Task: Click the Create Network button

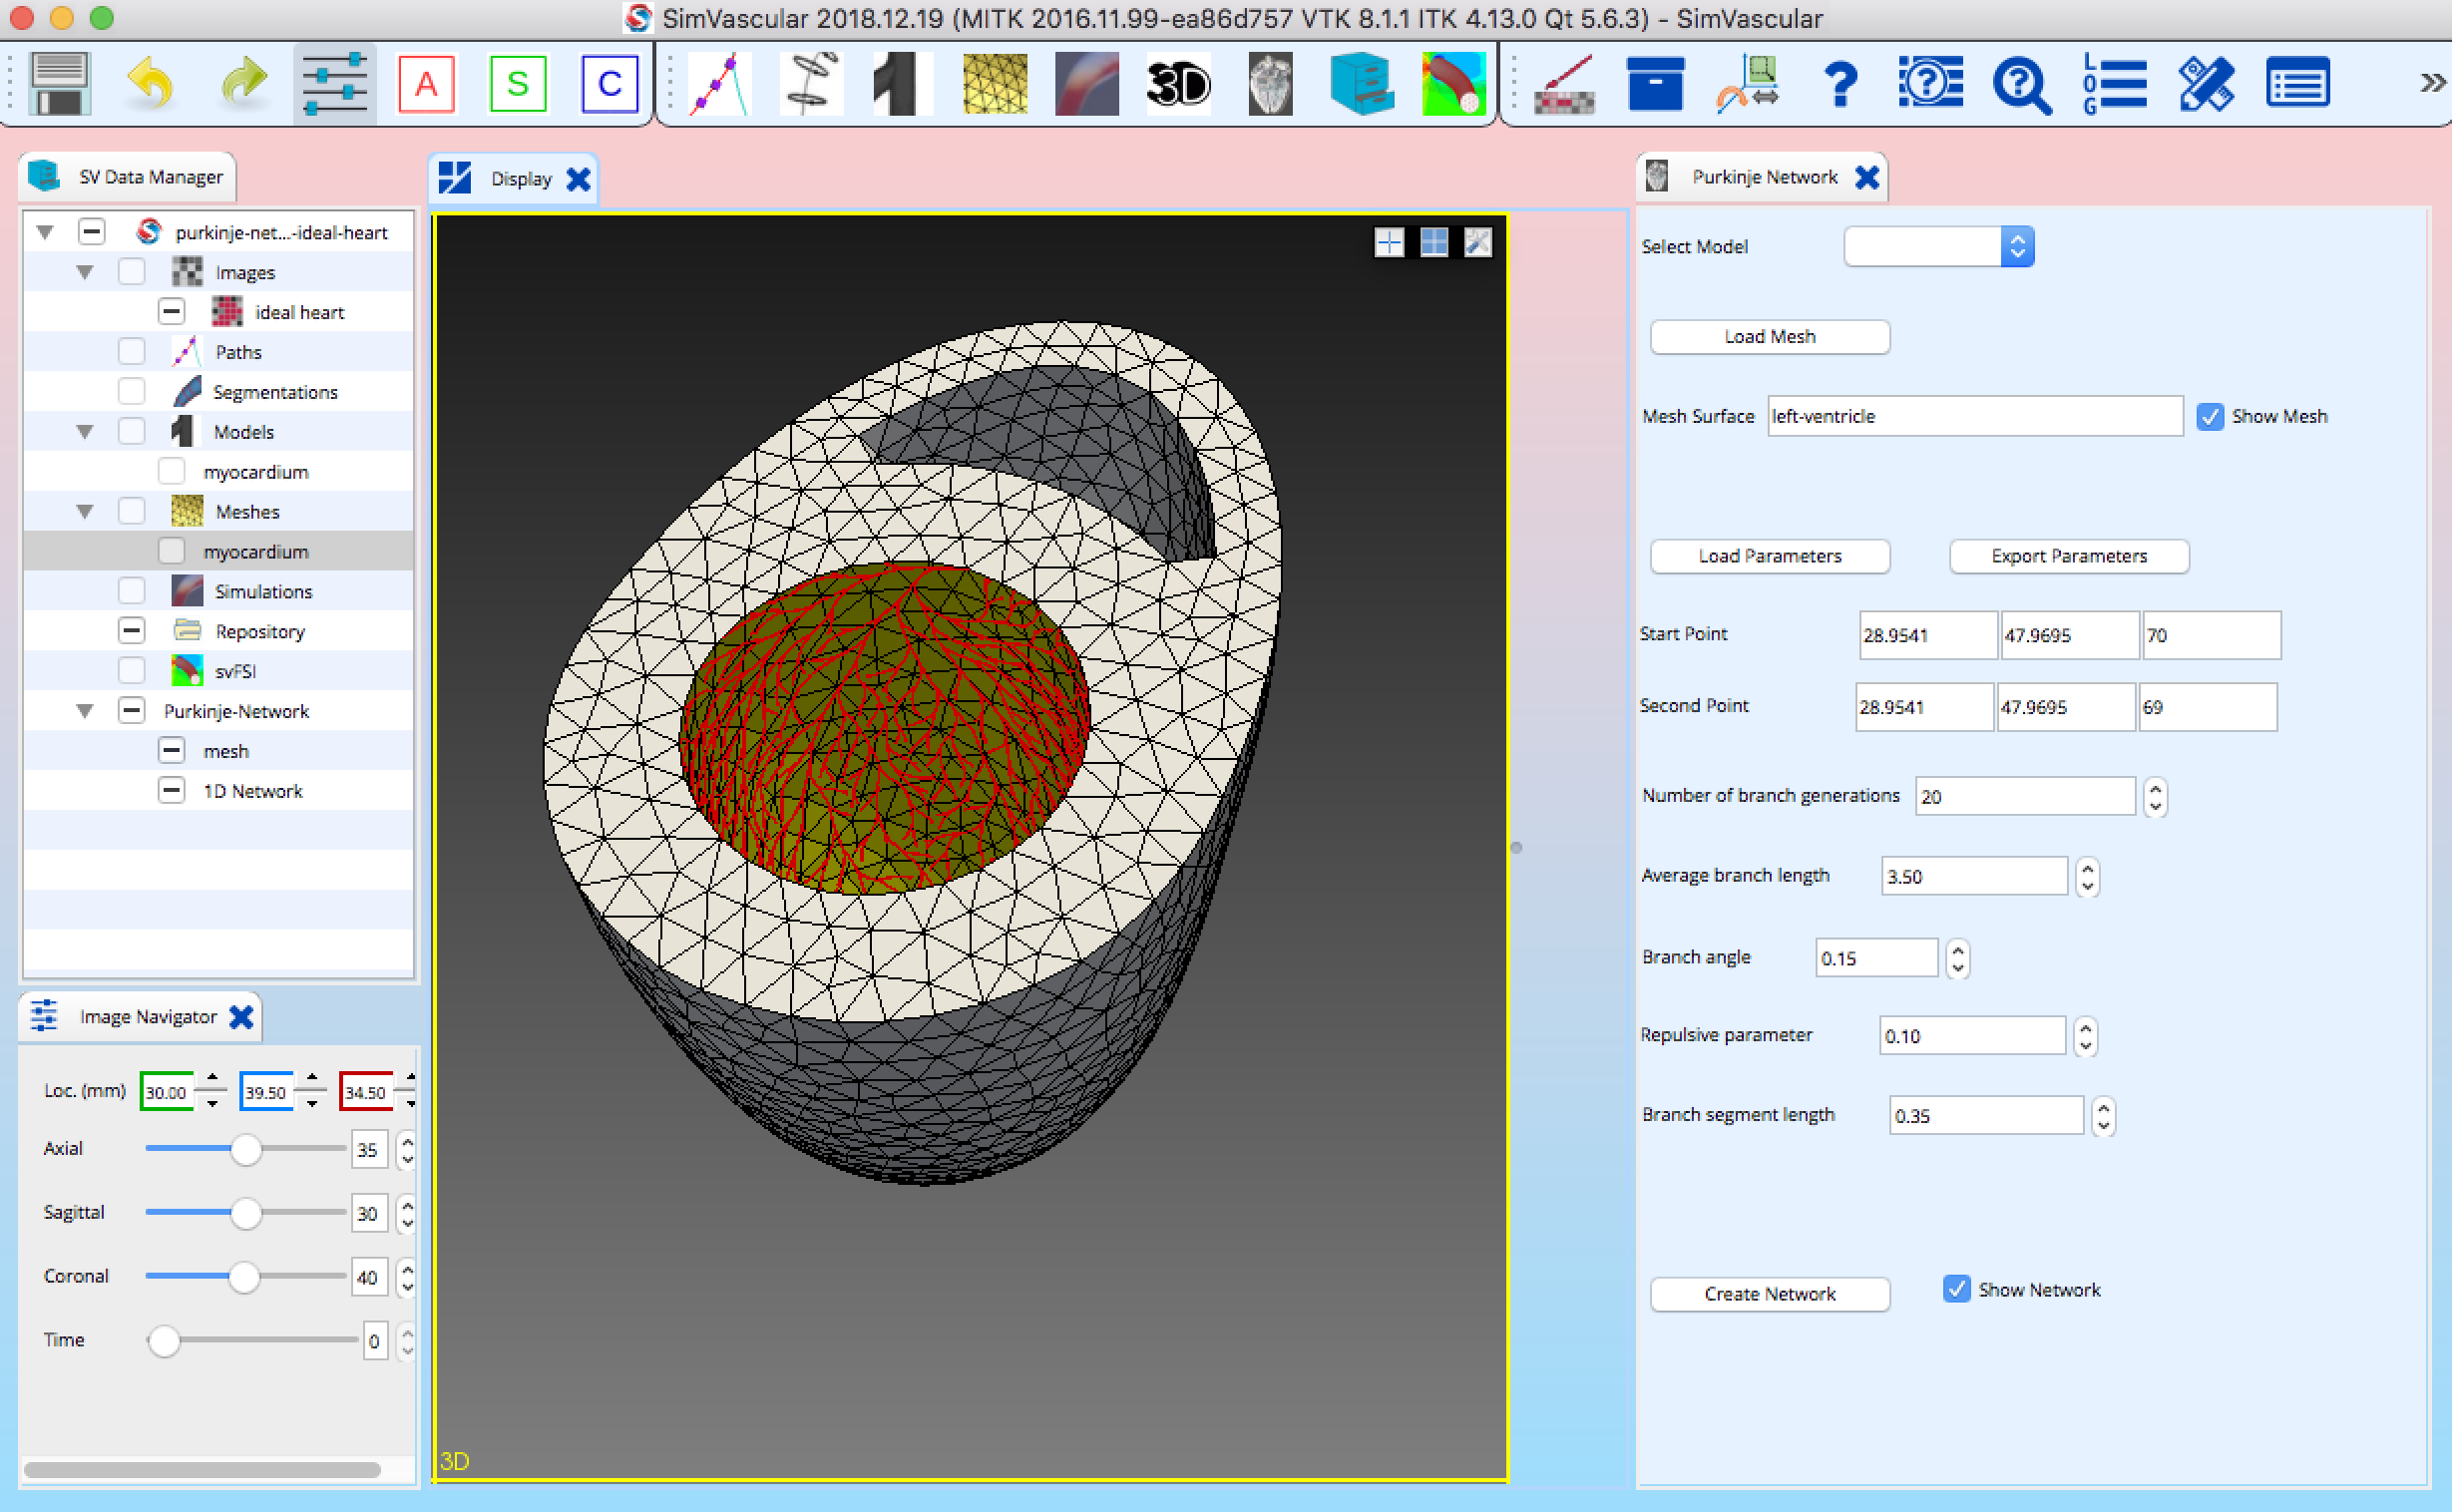Action: pos(1769,1293)
